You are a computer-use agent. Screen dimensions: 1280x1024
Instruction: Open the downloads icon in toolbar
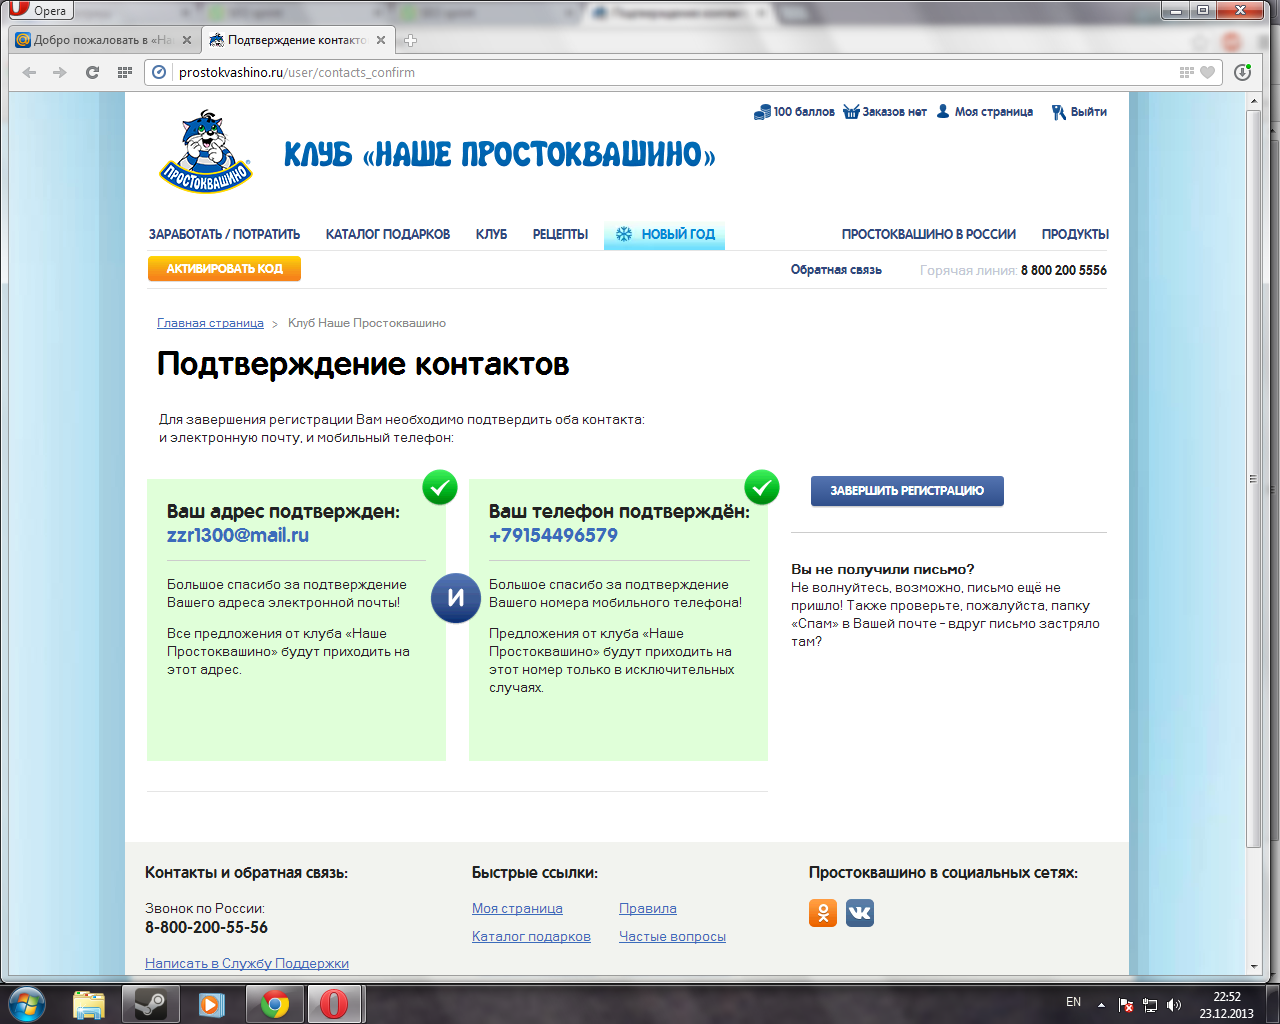pos(1242,72)
